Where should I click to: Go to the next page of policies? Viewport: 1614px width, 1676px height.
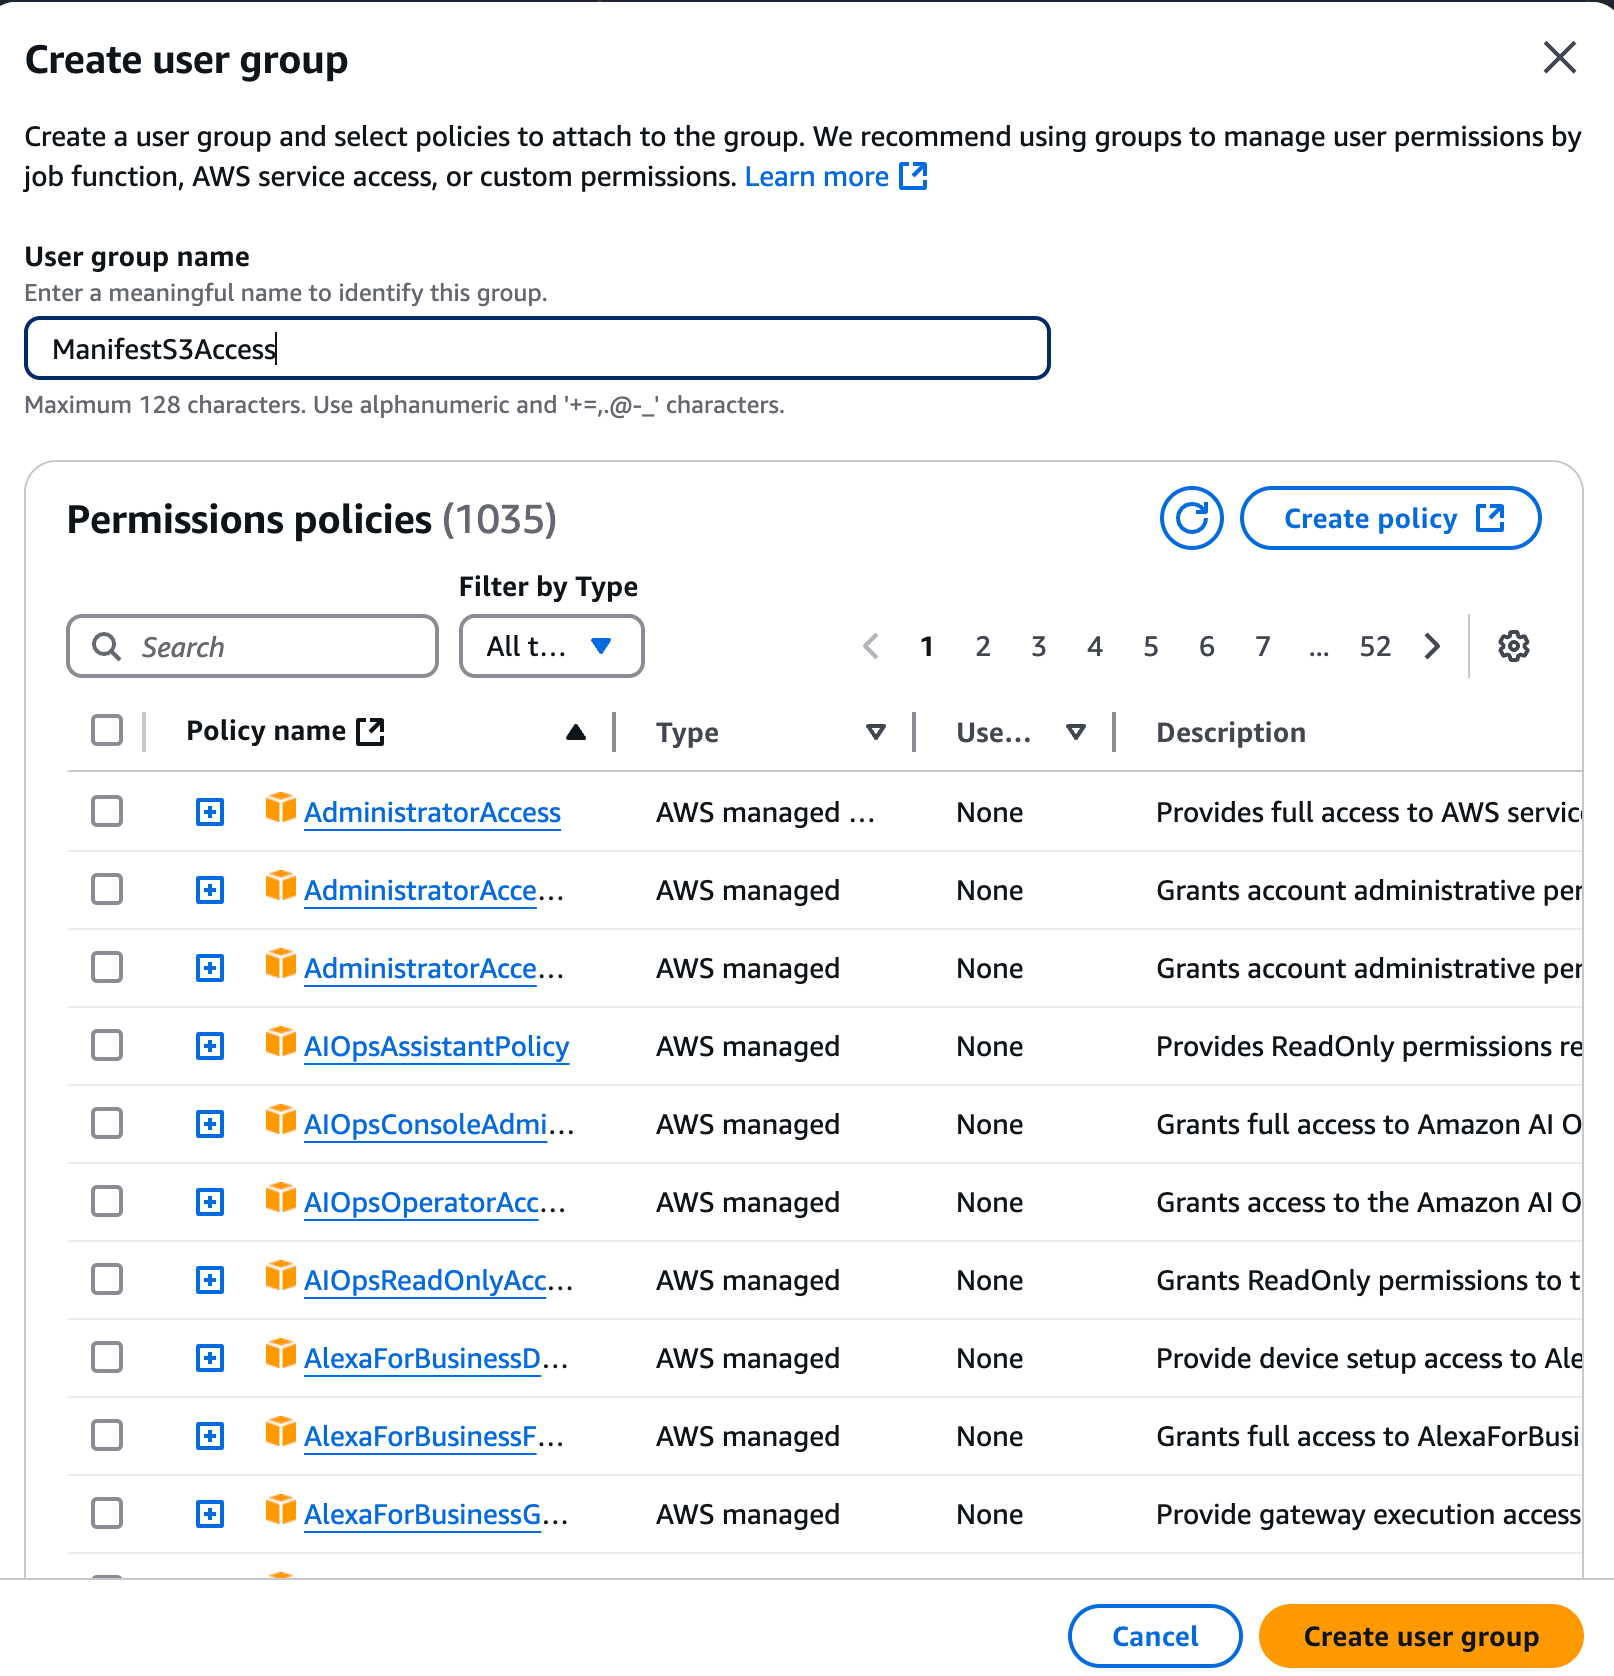click(1432, 646)
